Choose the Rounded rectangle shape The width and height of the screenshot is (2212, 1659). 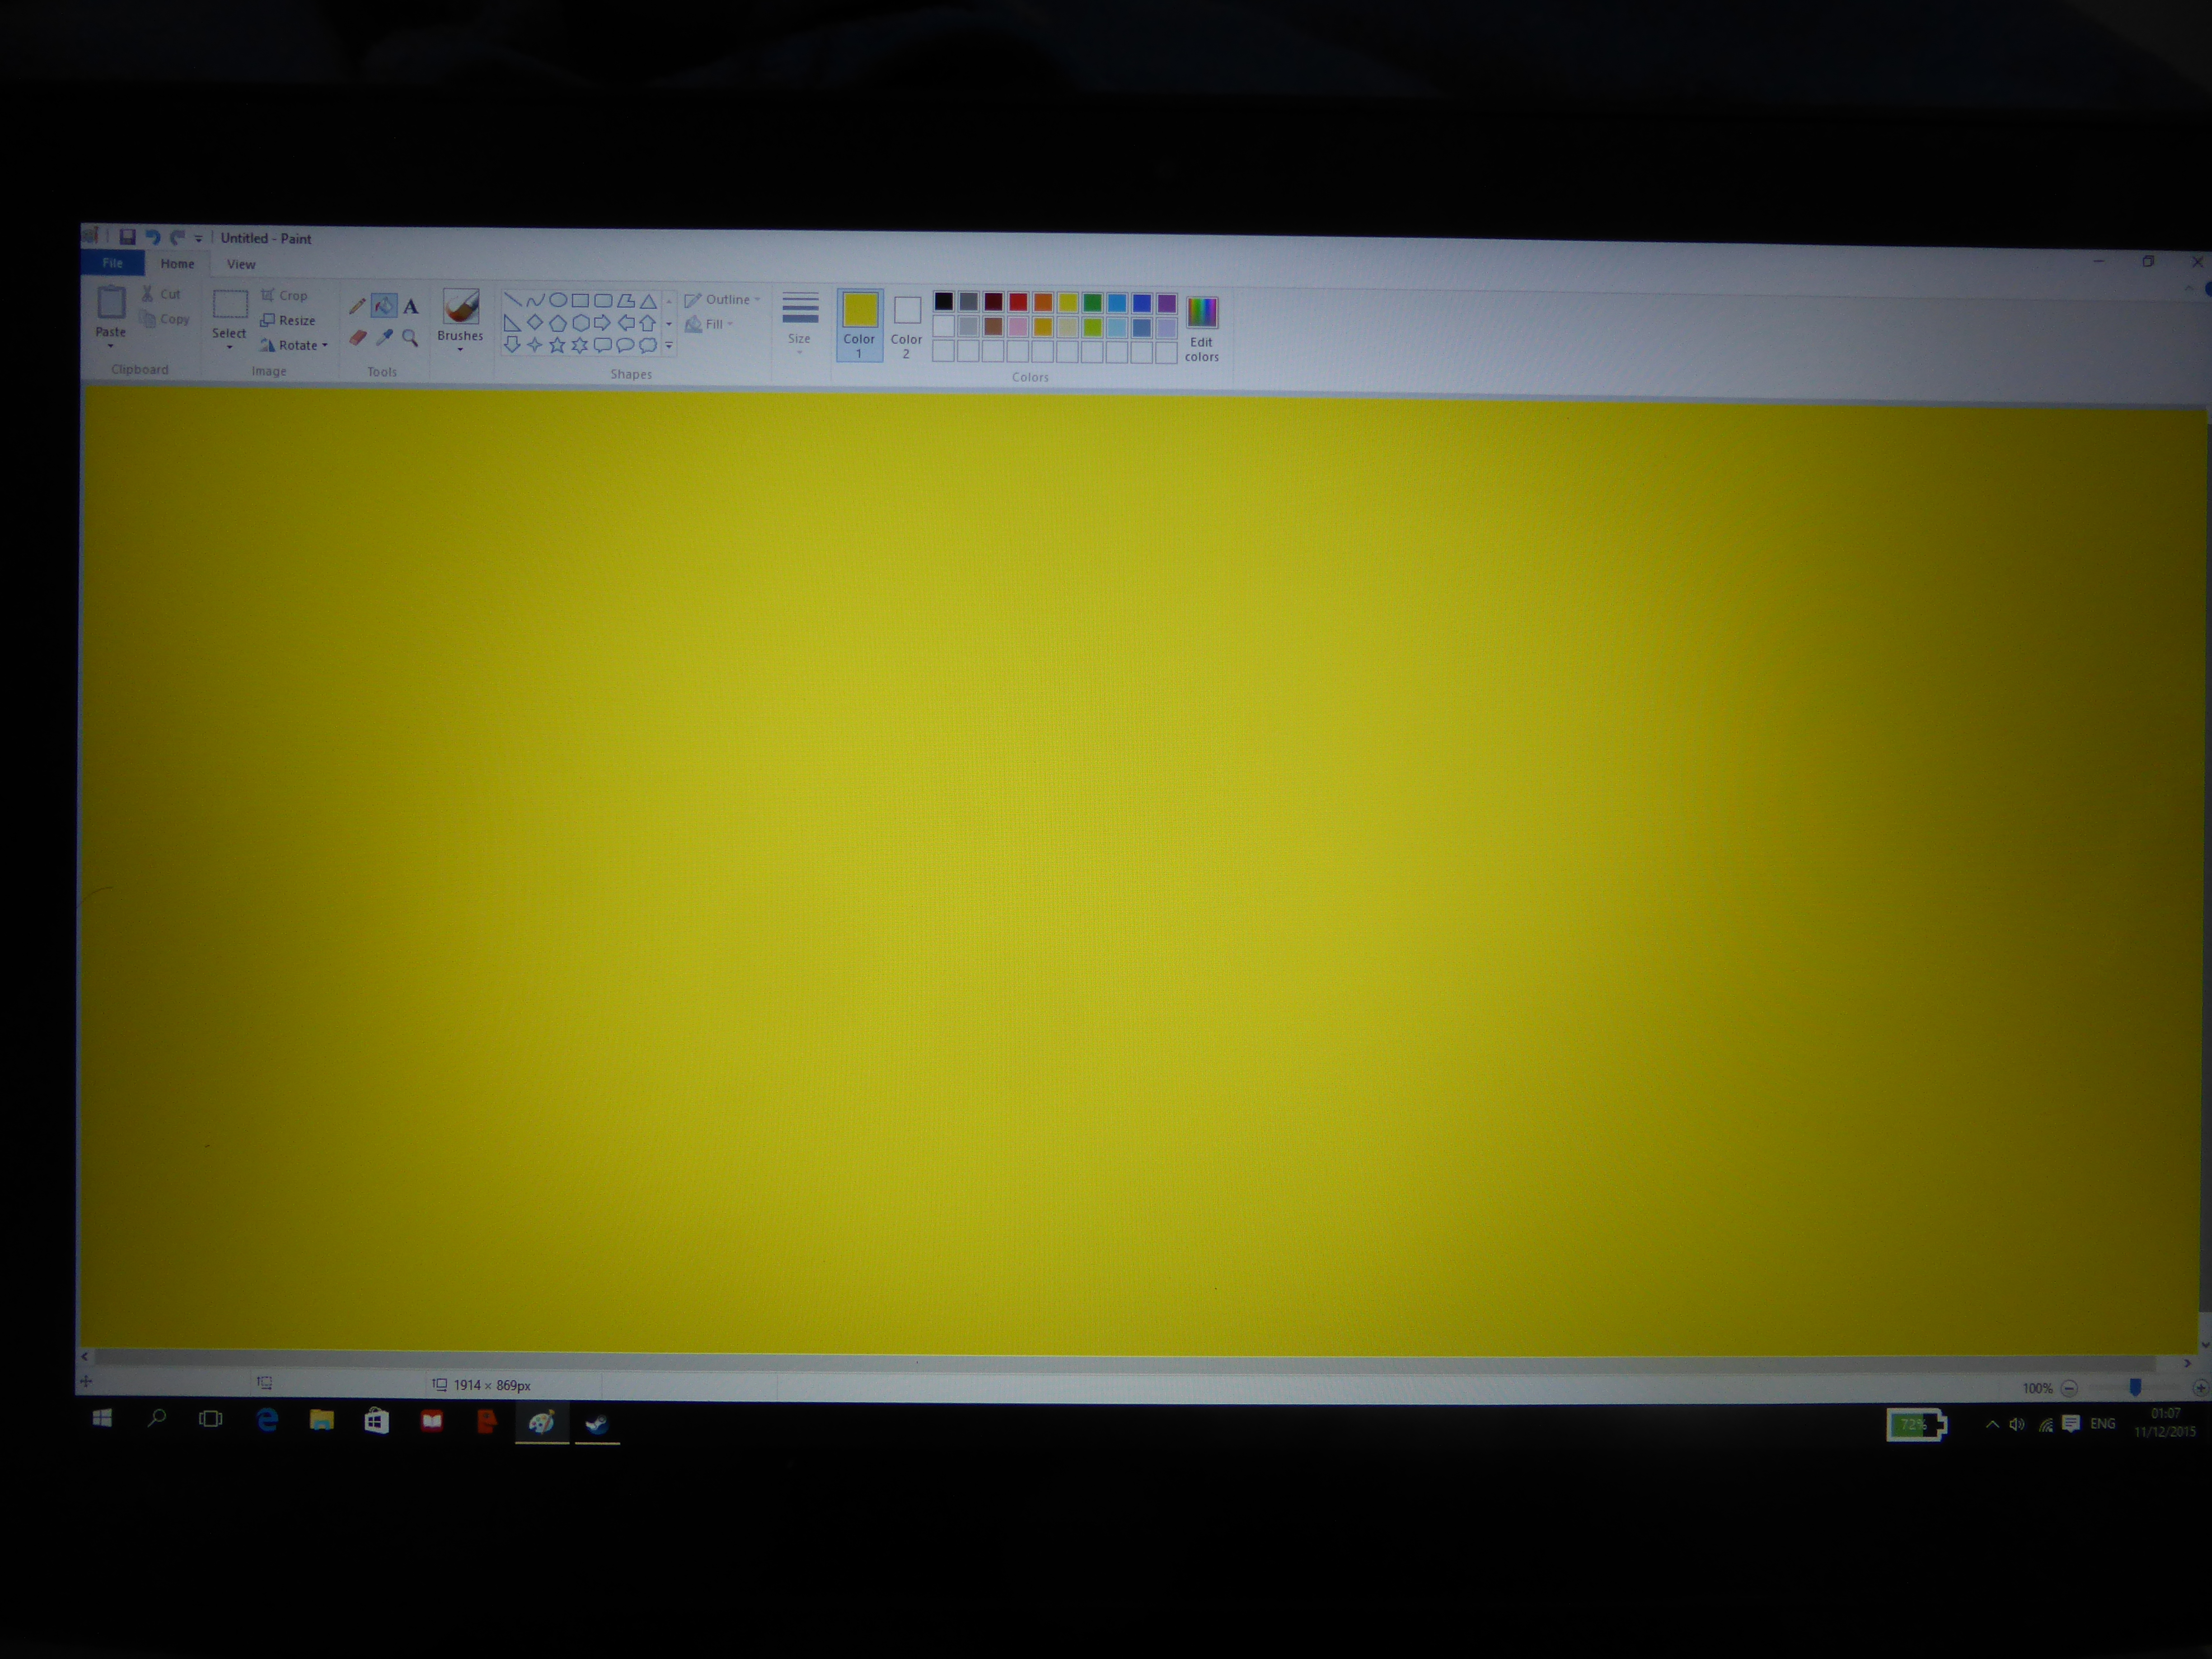tap(603, 300)
